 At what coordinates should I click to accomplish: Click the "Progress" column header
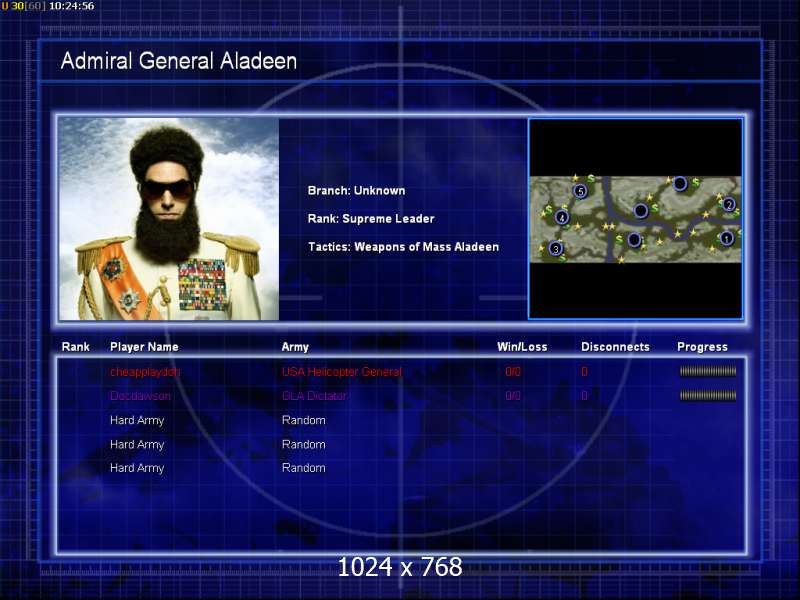coord(702,347)
